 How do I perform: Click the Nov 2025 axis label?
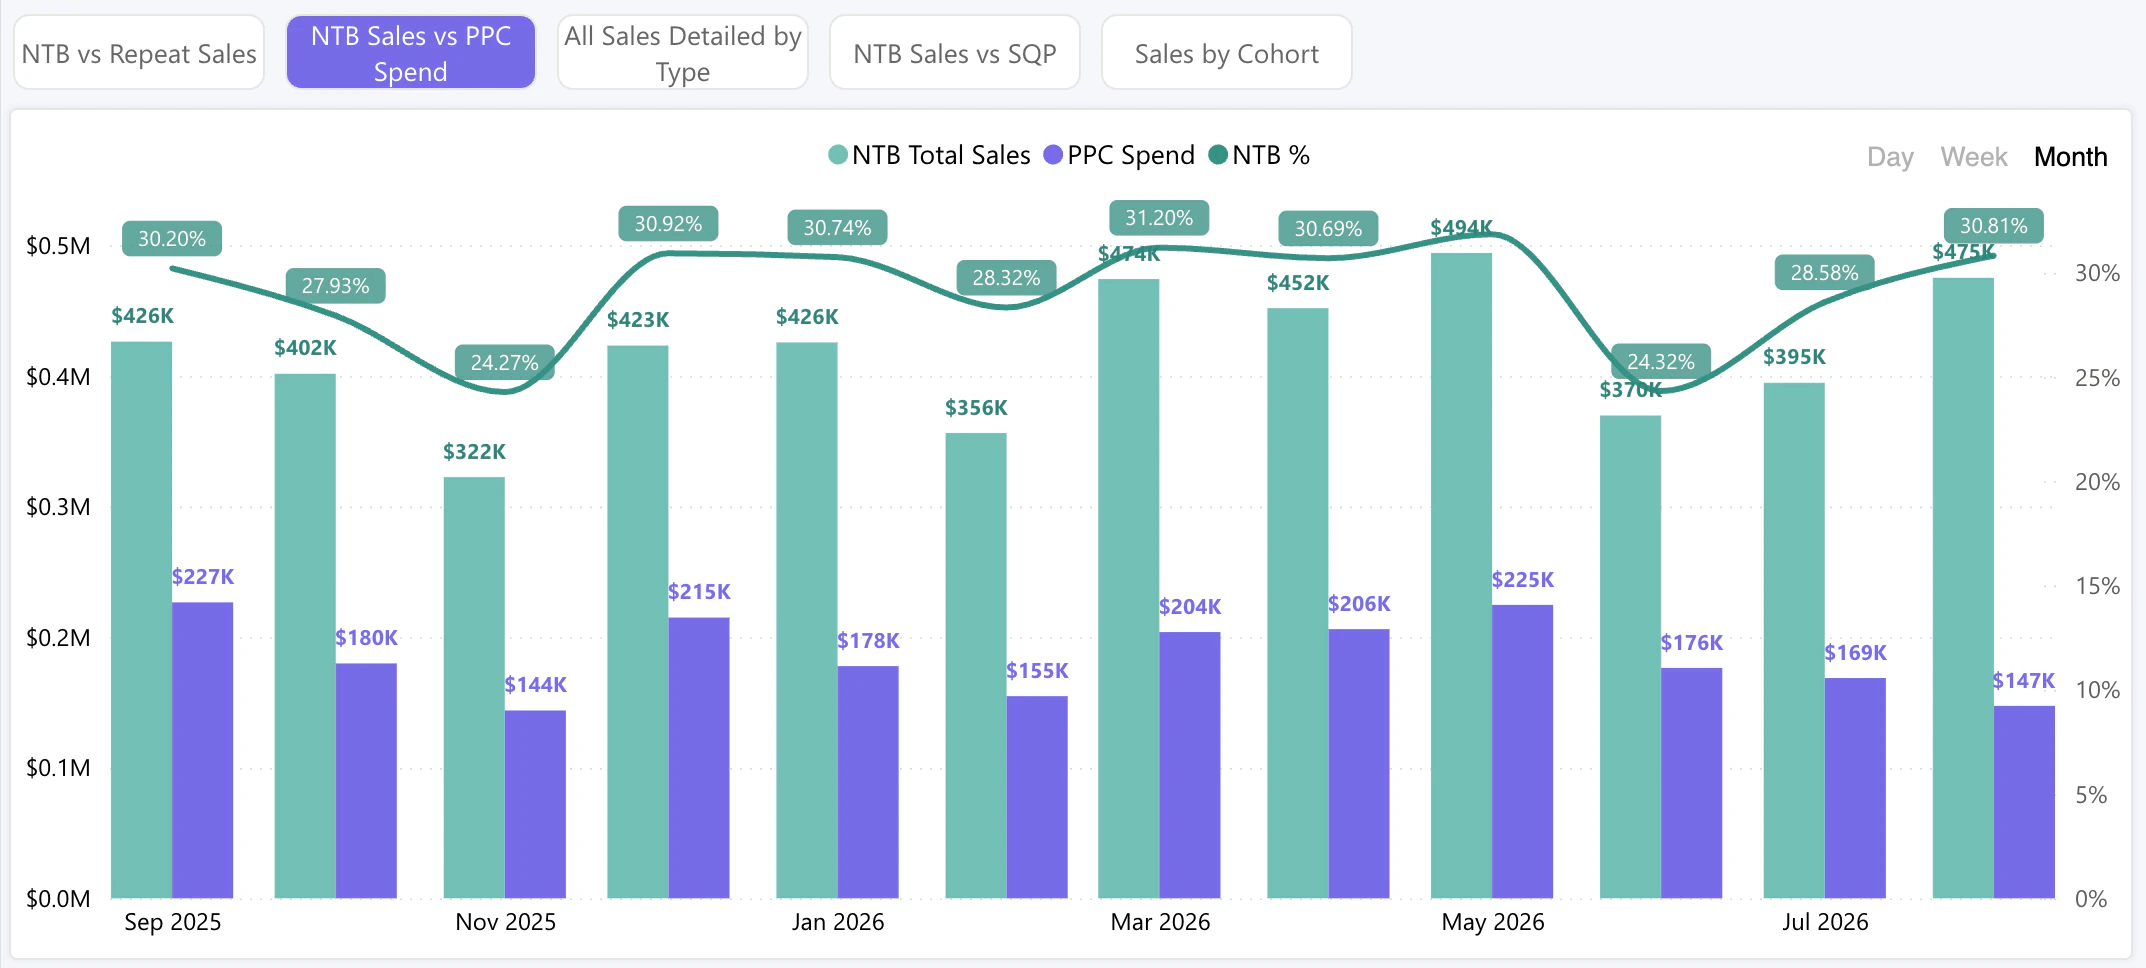[x=506, y=922]
